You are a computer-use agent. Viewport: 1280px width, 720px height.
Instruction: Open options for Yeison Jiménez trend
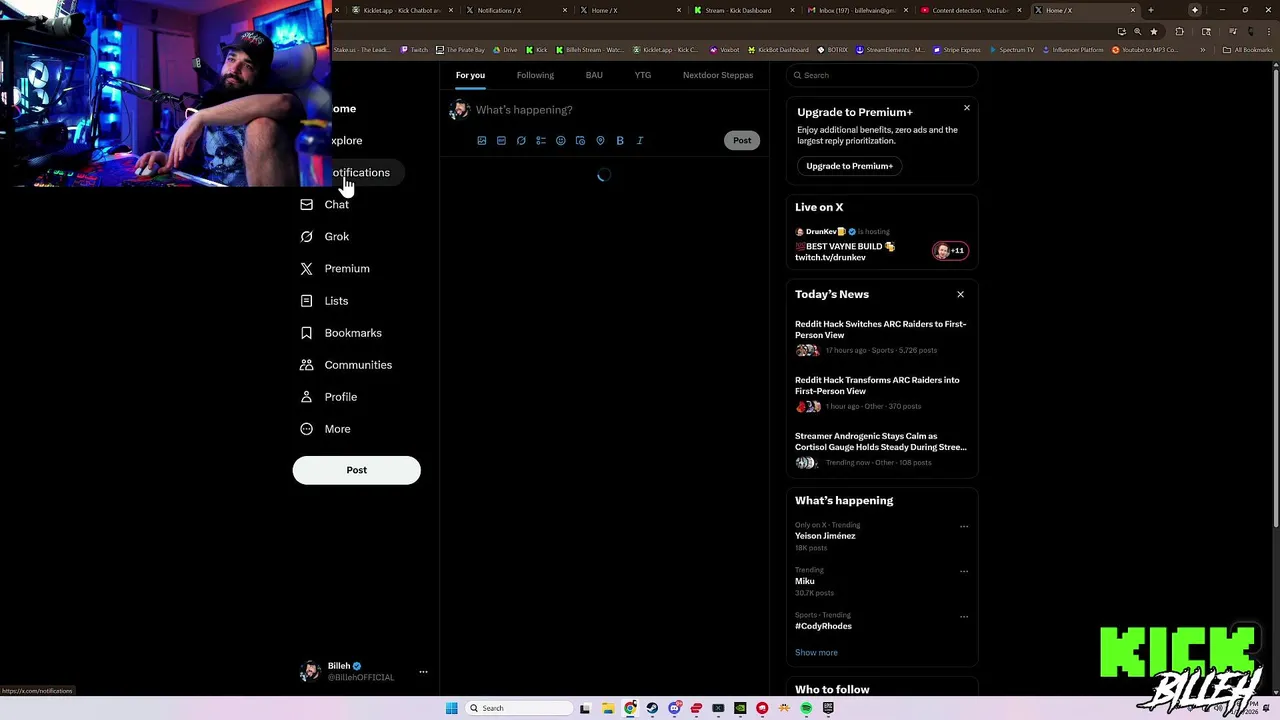click(964, 526)
